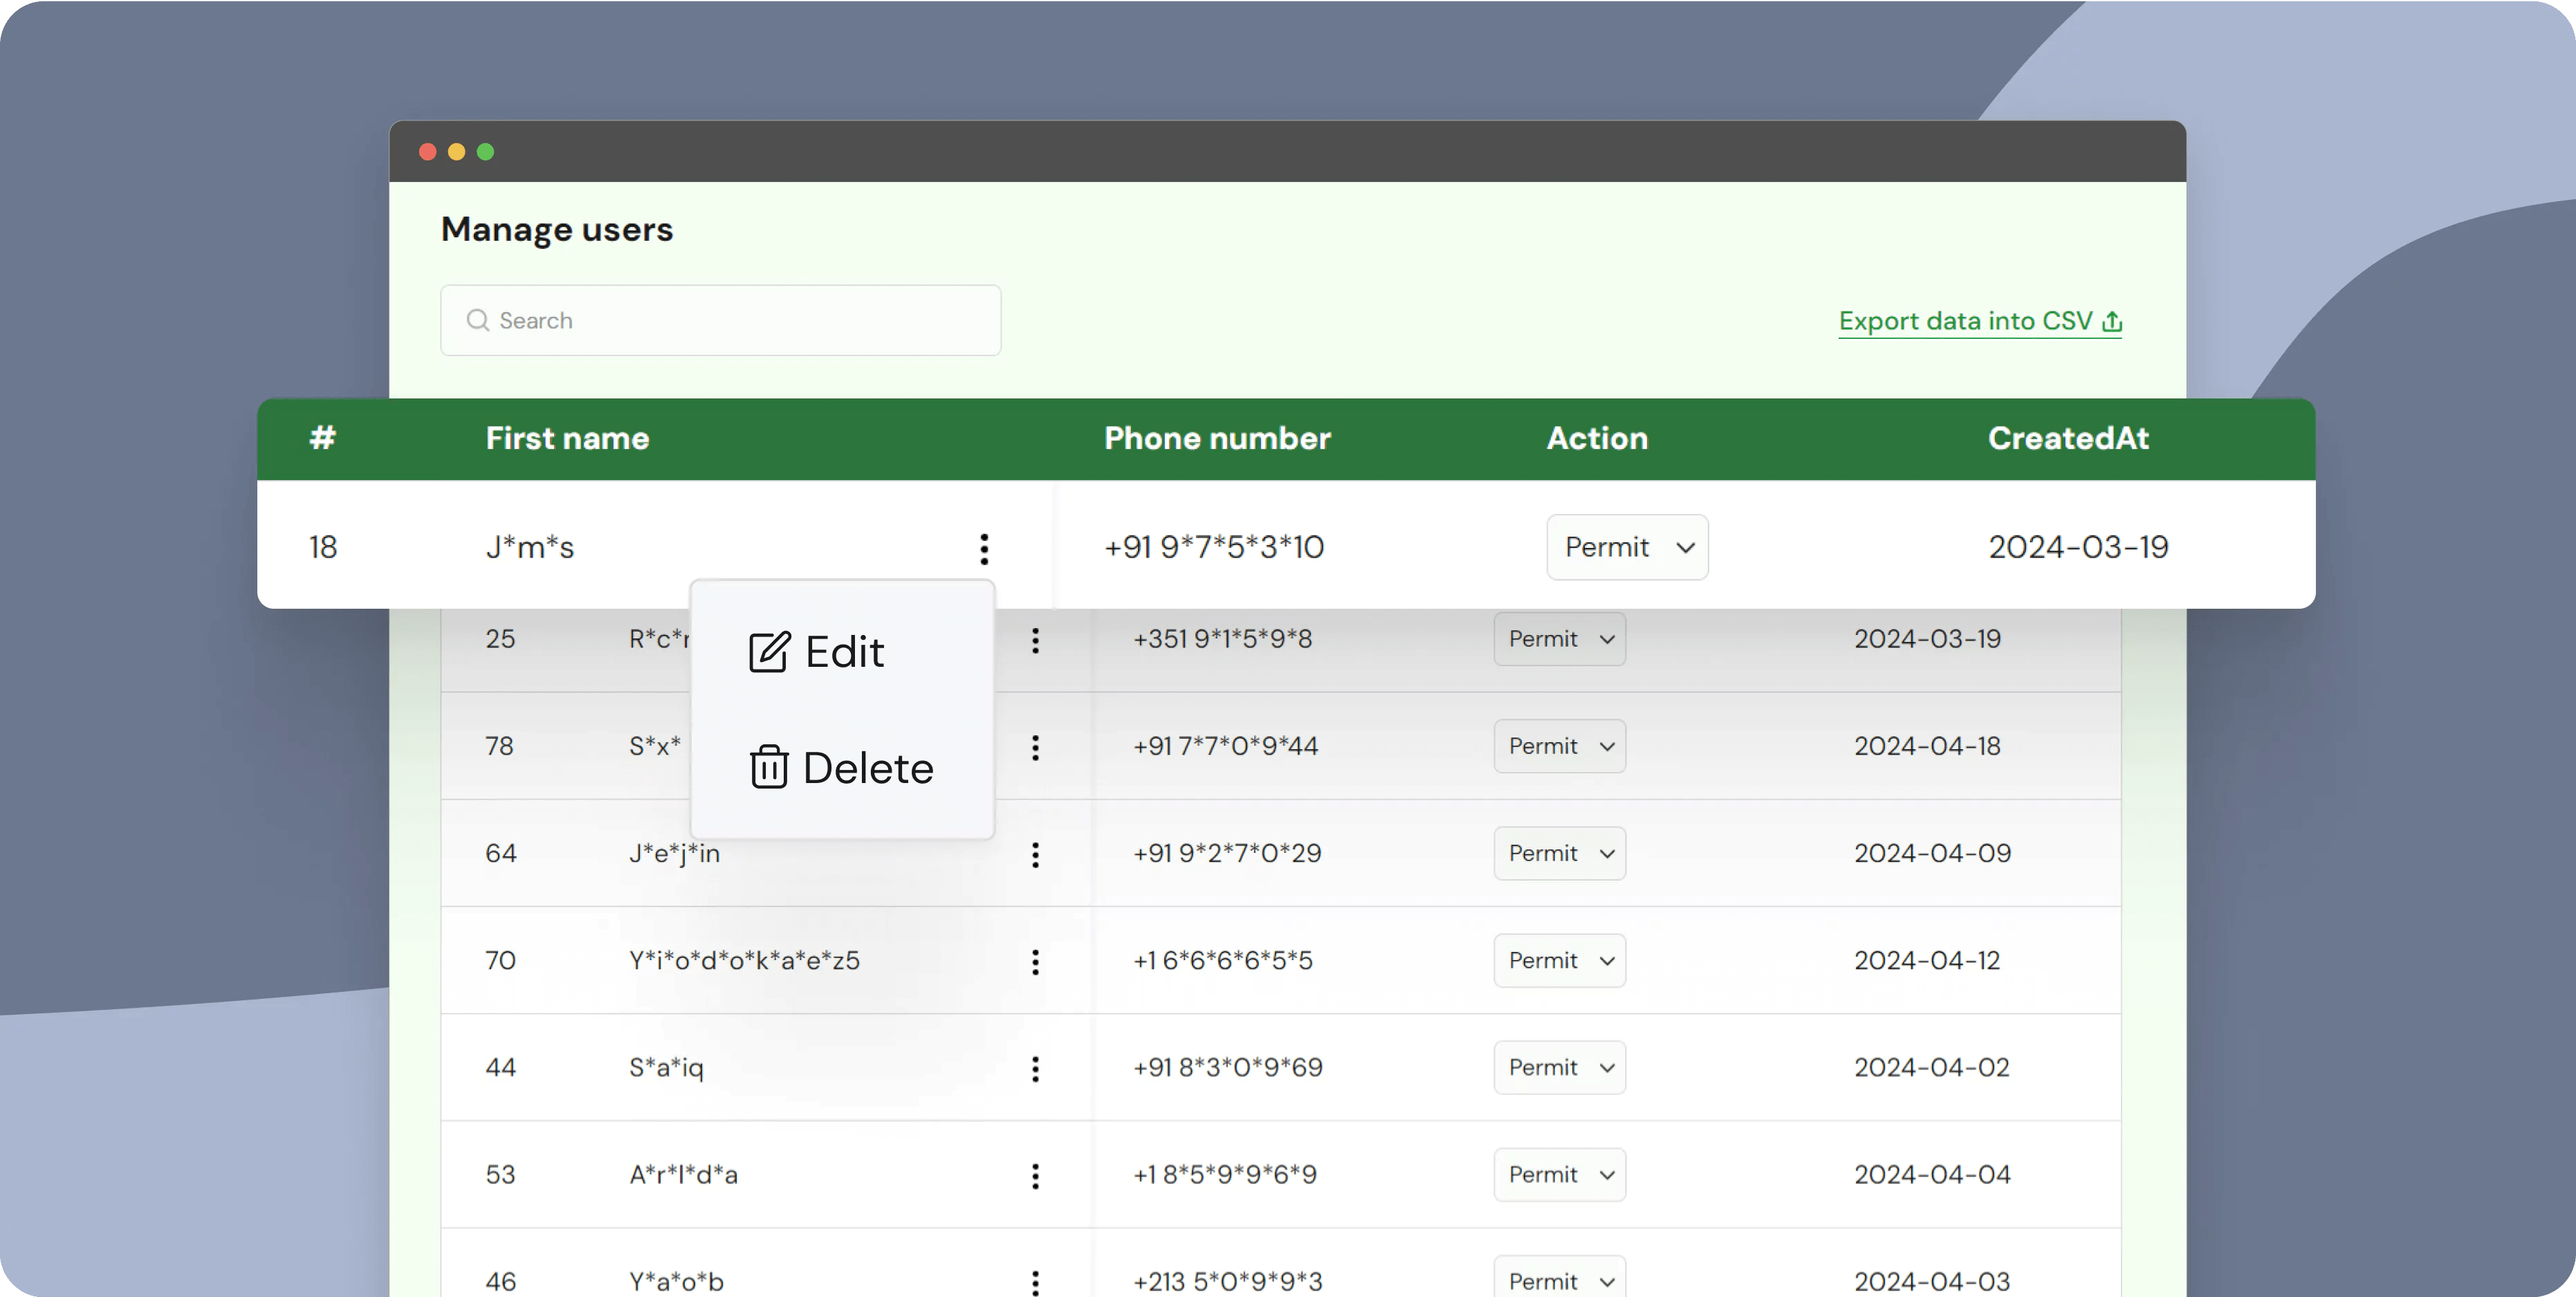Open Permit dropdown for user 46

click(x=1559, y=1278)
